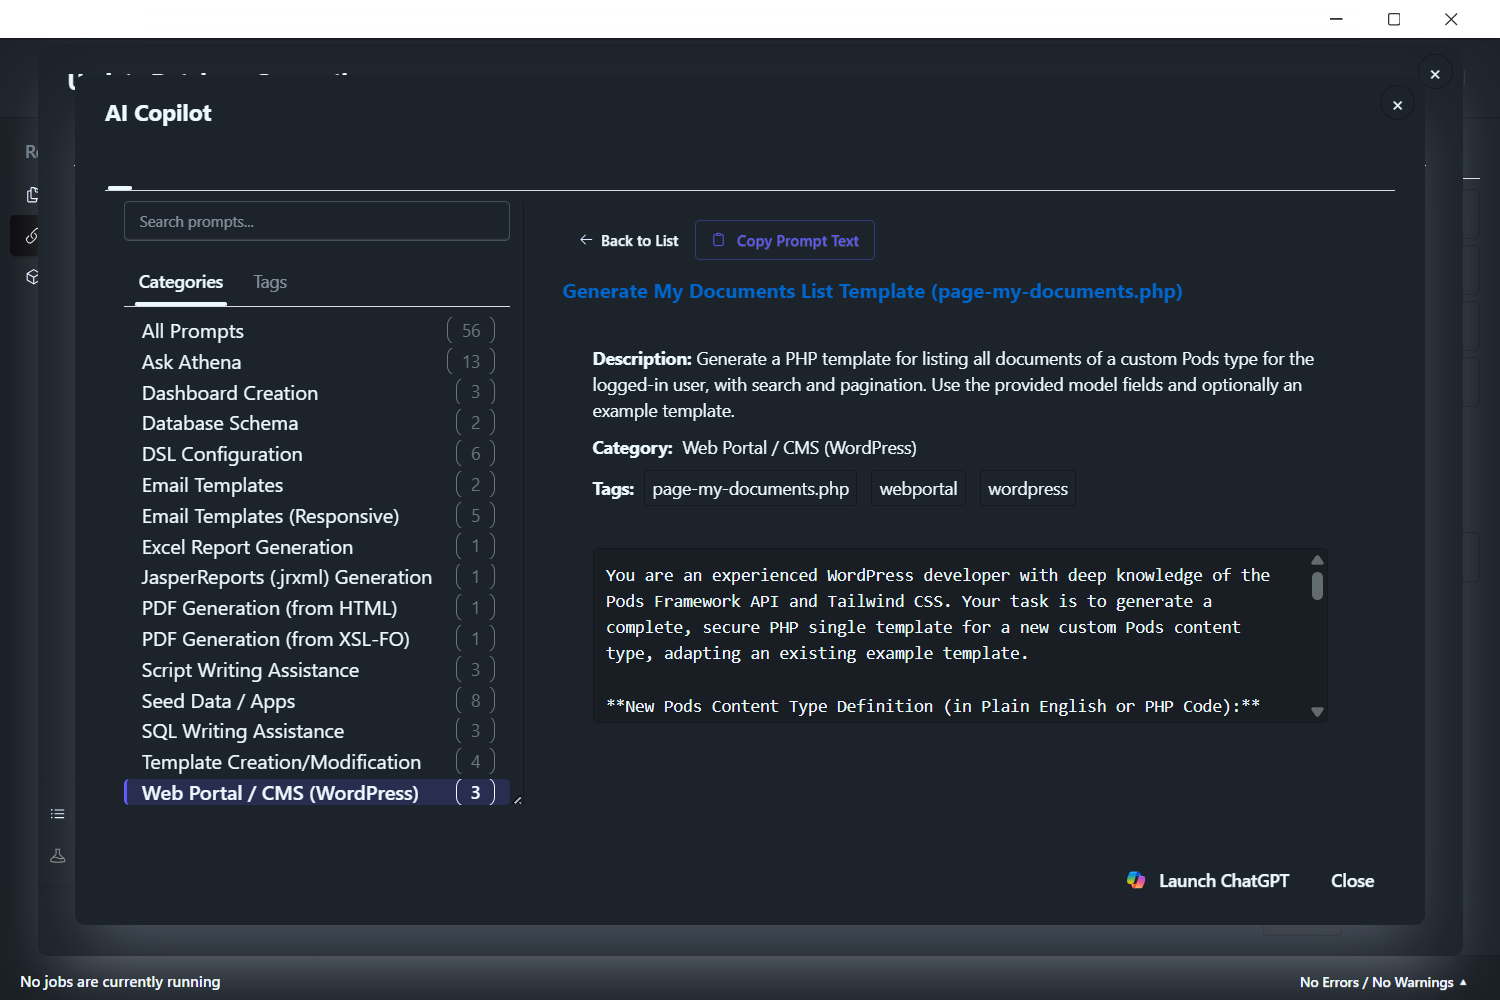Click the prompt text area content
Image resolution: width=1500 pixels, height=1000 pixels.
[950, 636]
